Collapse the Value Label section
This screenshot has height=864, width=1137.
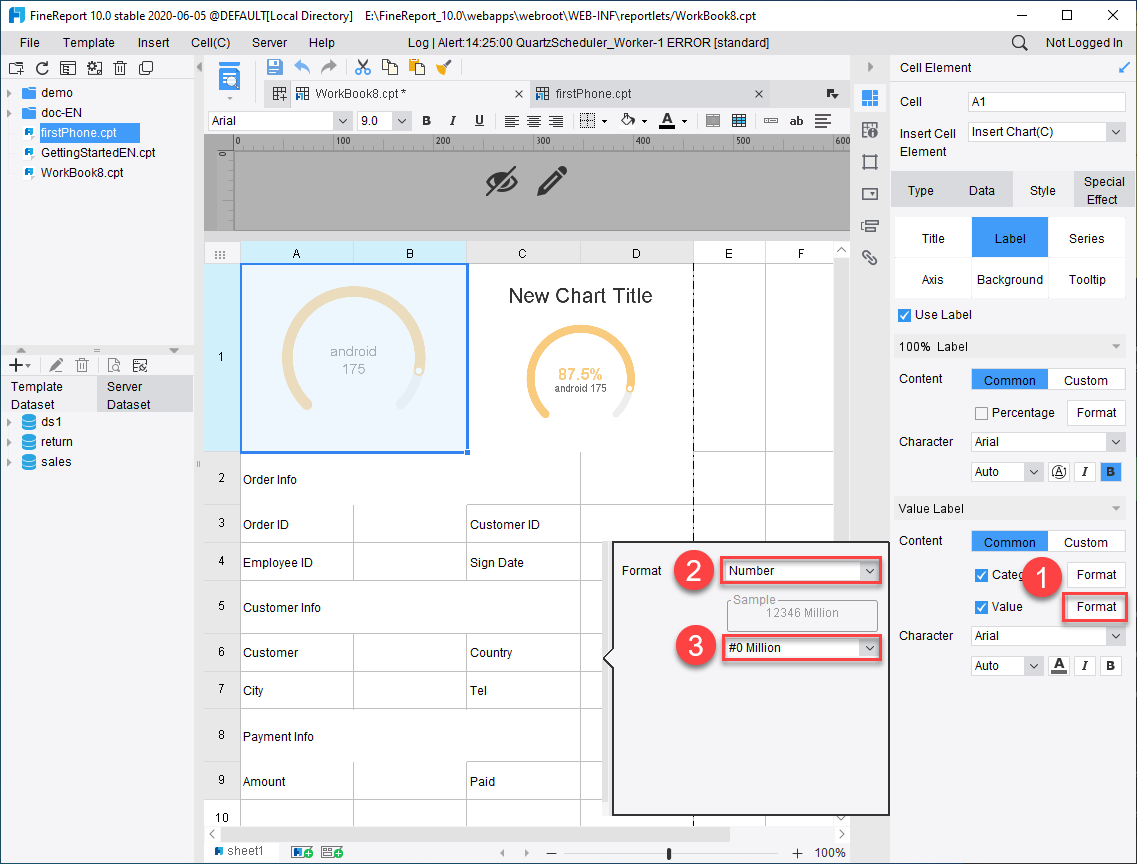(1115, 509)
